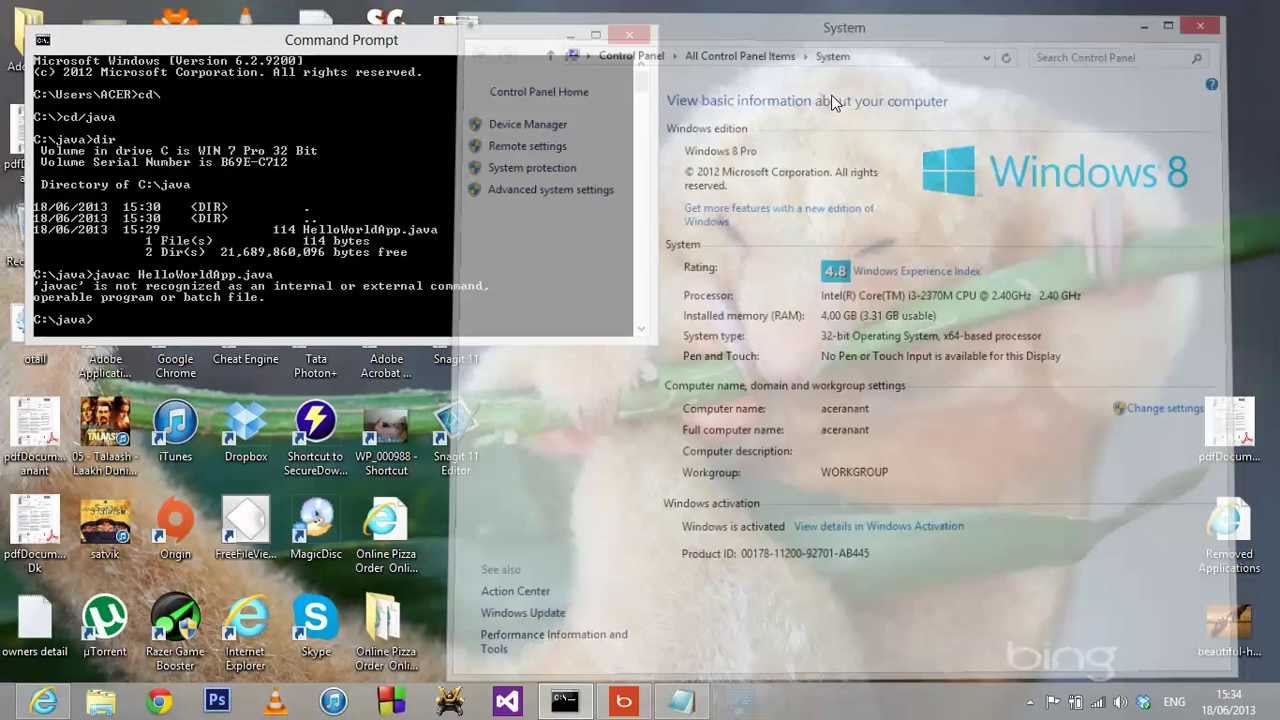Click the Tata Photon+ desktop label
The width and height of the screenshot is (1280, 720).
point(316,366)
